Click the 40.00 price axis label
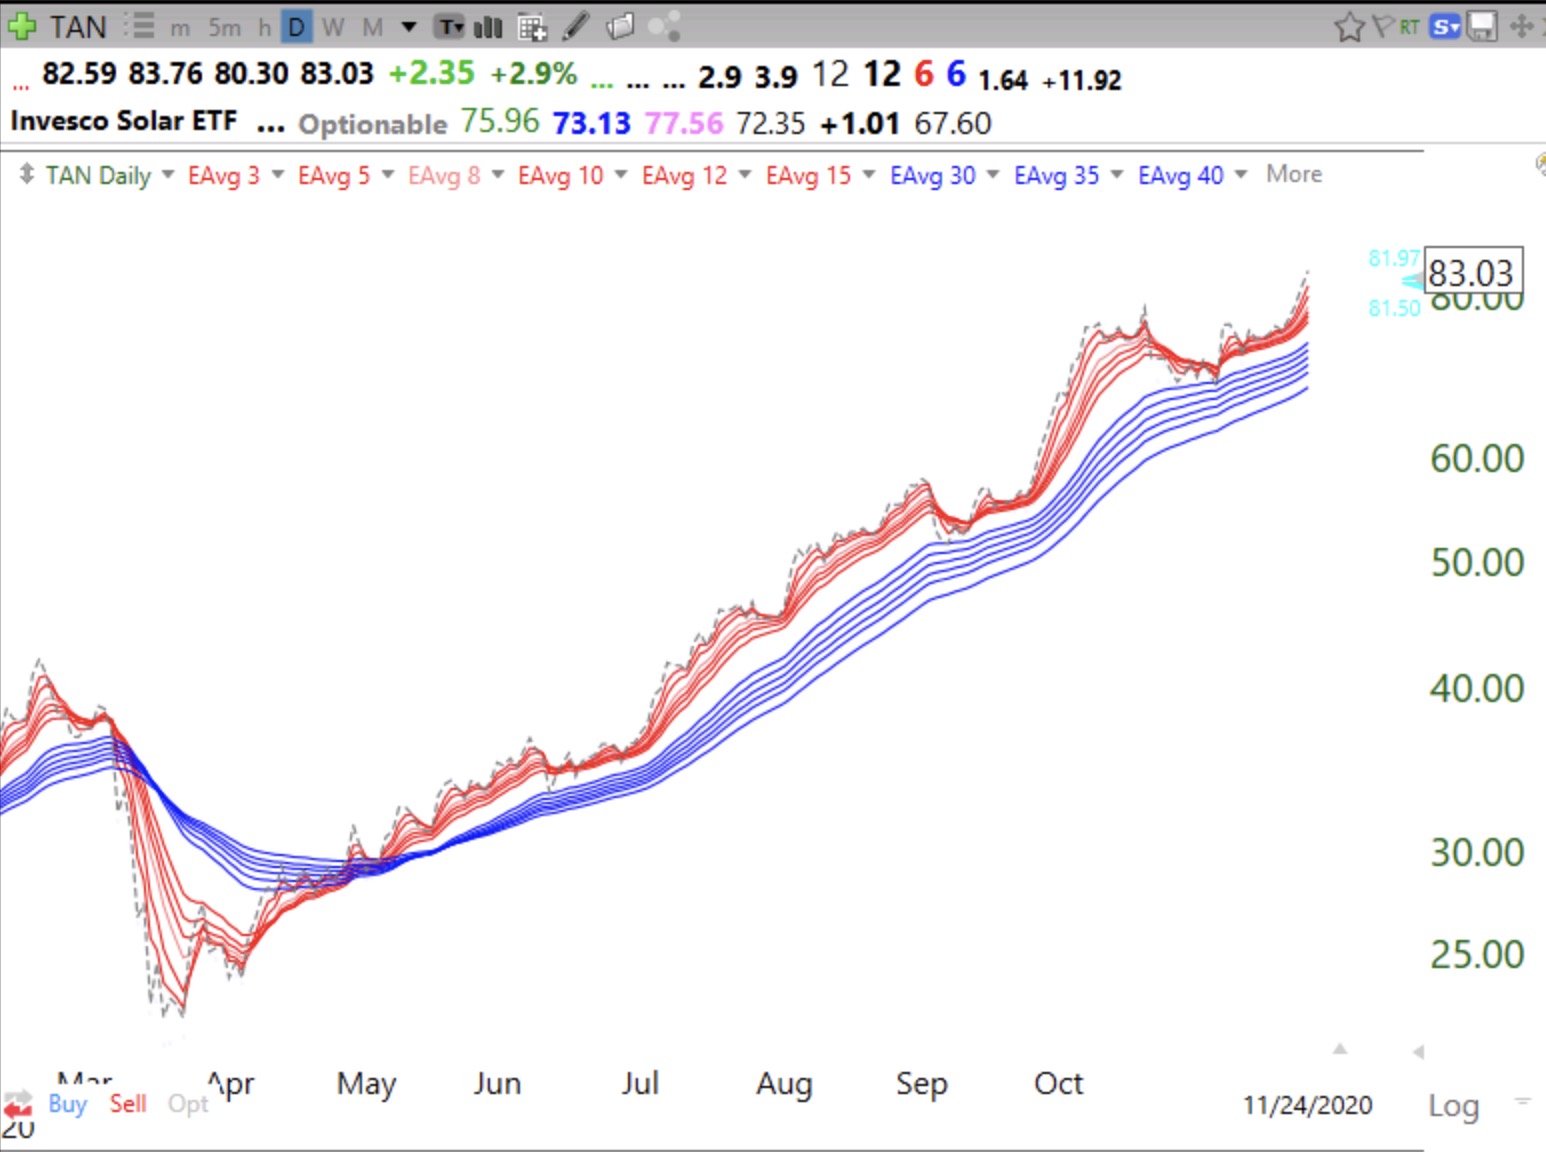This screenshot has width=1546, height=1152. (1477, 689)
